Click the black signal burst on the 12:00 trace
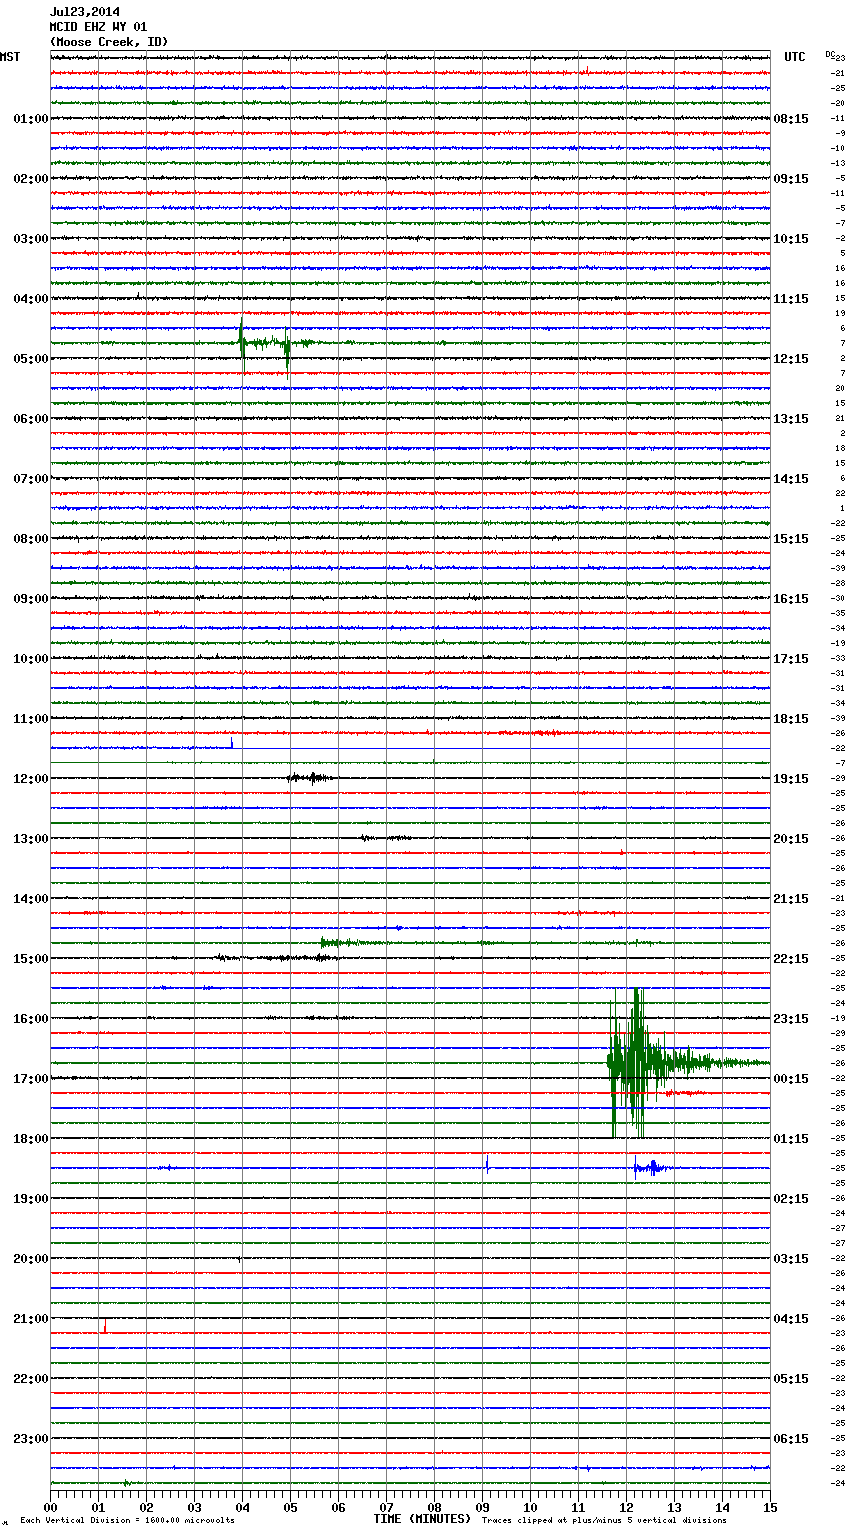The width and height of the screenshot is (850, 1534). coord(310,778)
